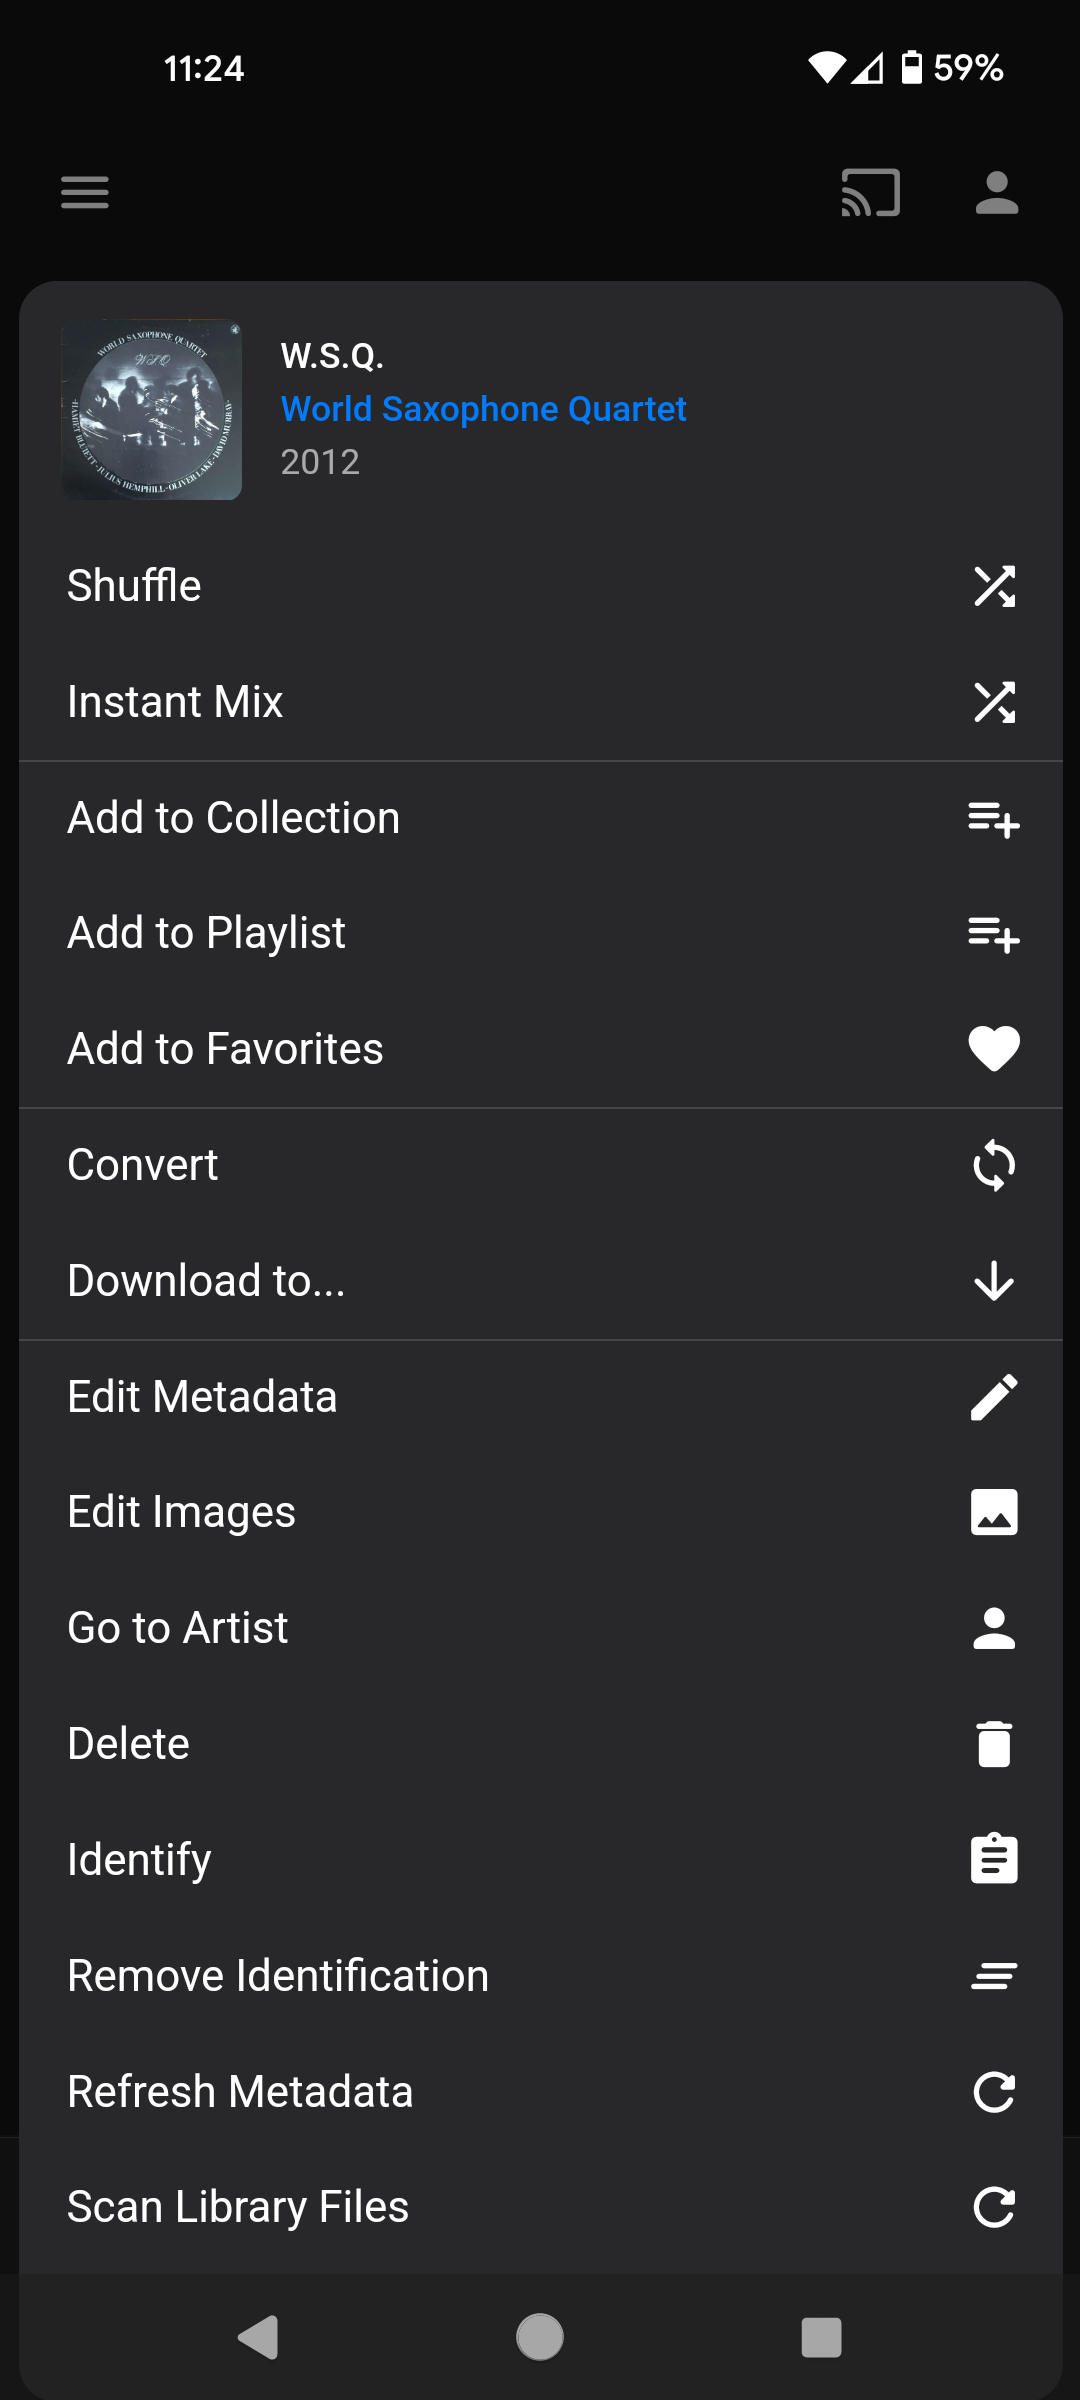Open the user profile icon
The image size is (1080, 2400).
tap(996, 192)
